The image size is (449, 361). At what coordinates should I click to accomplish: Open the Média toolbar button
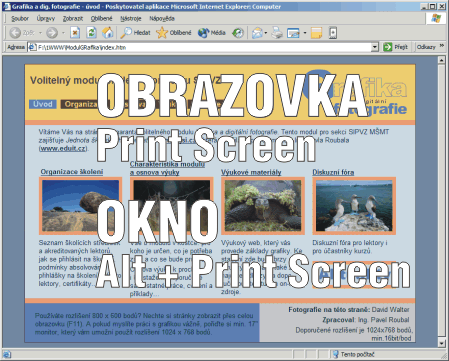tap(212, 33)
